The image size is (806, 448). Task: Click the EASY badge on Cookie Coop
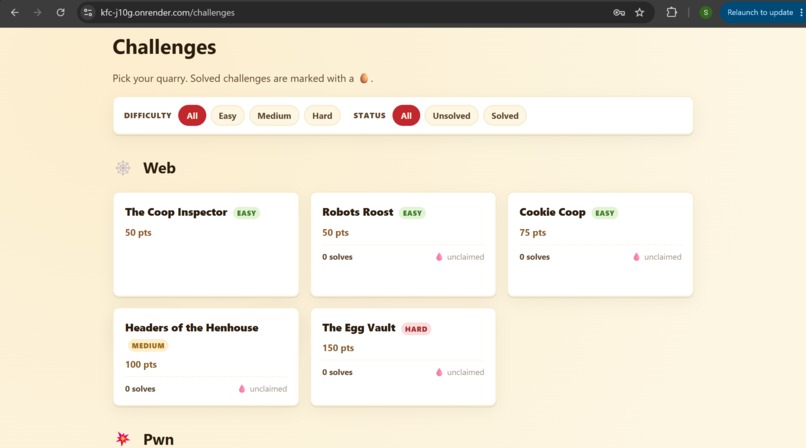pos(604,213)
